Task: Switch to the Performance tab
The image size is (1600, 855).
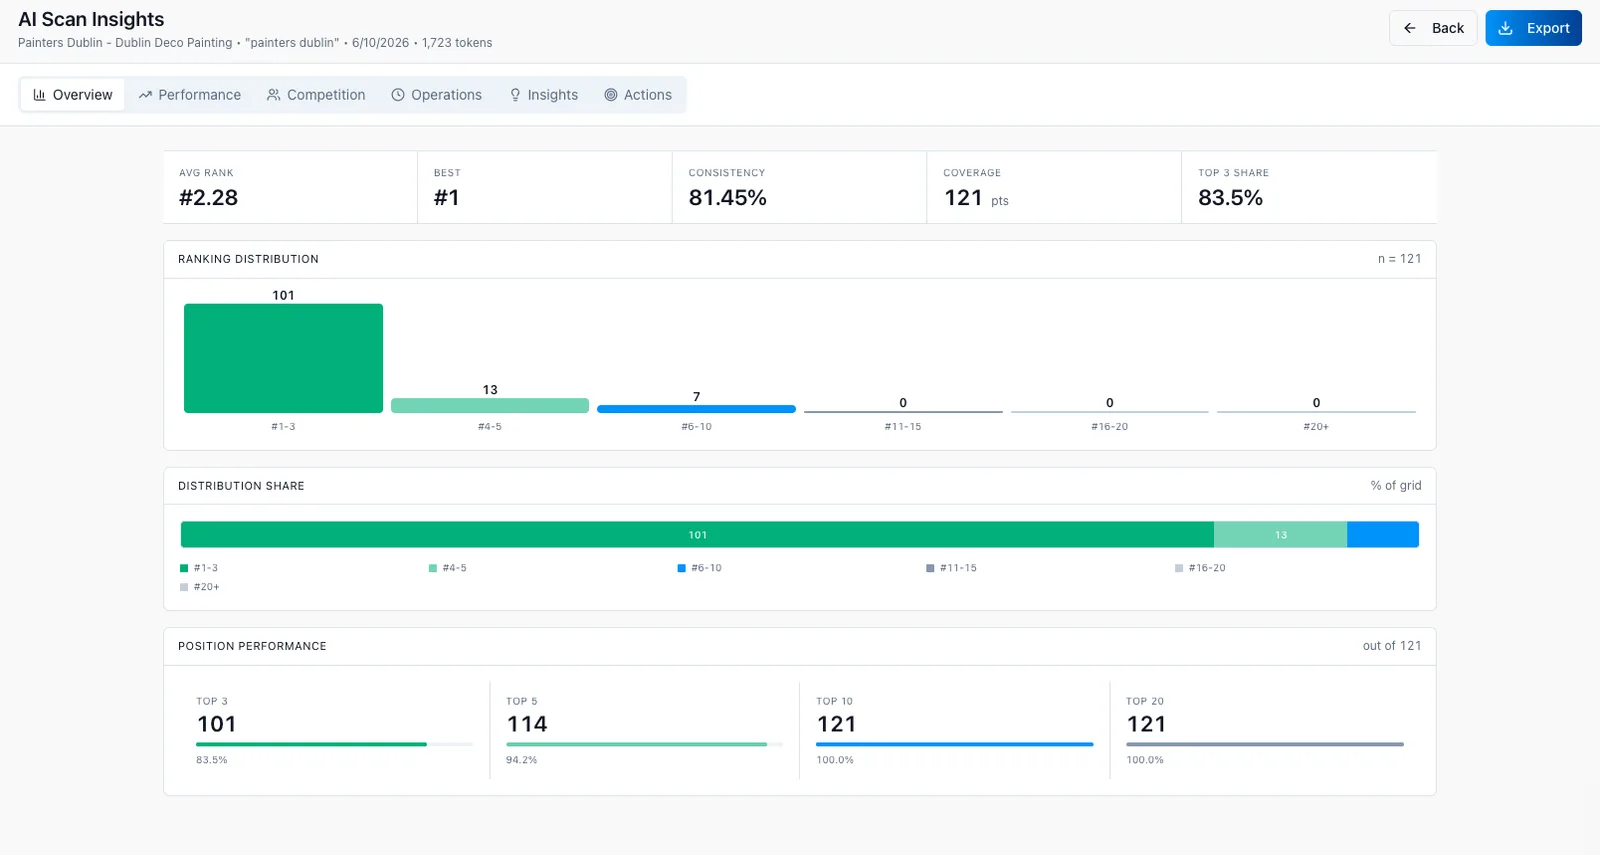Action: pyautogui.click(x=190, y=95)
